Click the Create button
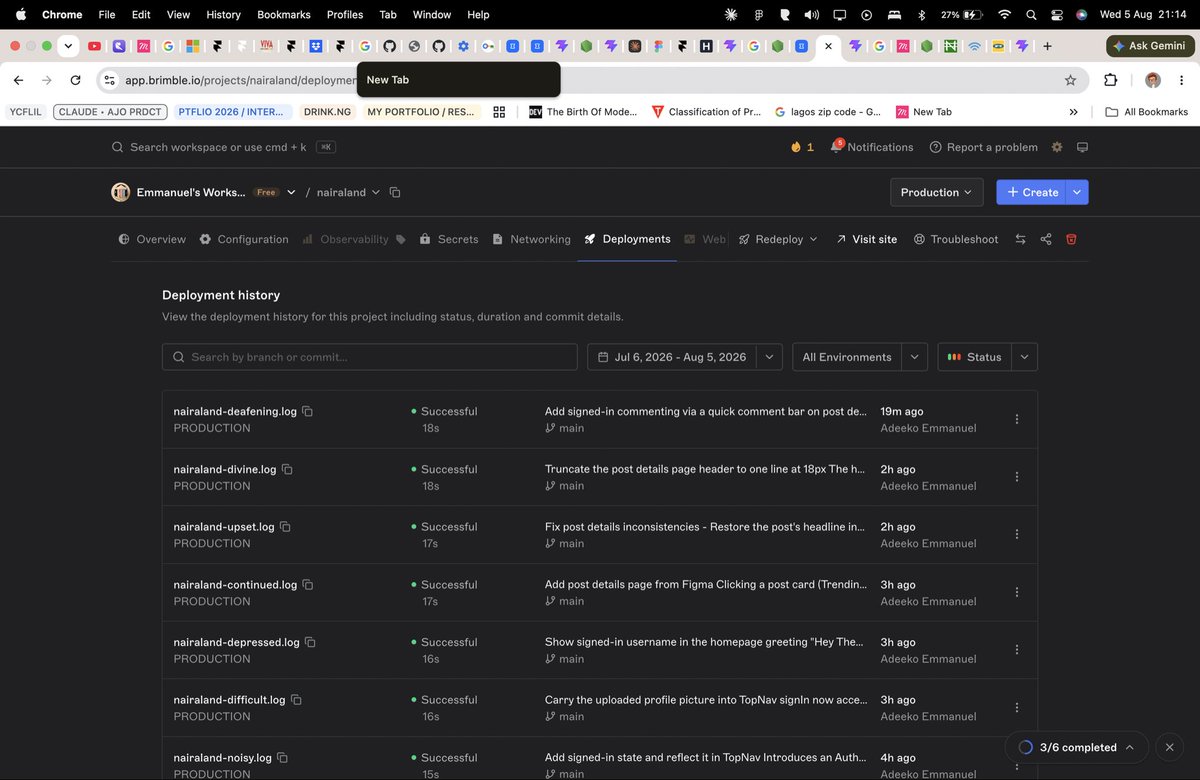 coord(1031,192)
